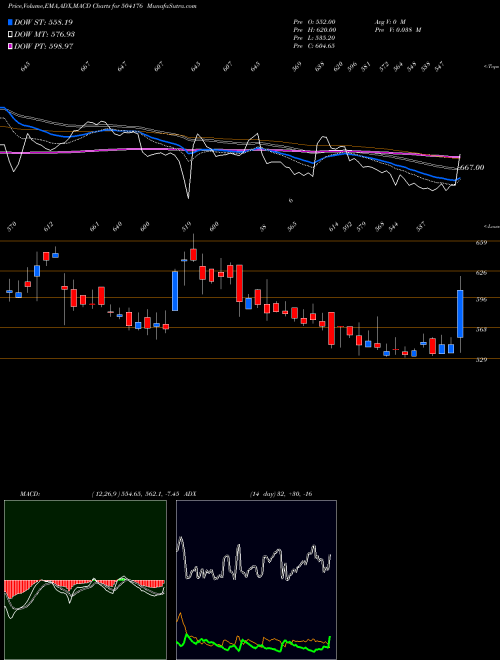The image size is (500, 660).
Task: Click the Pre L low price text
Action: [314, 38]
